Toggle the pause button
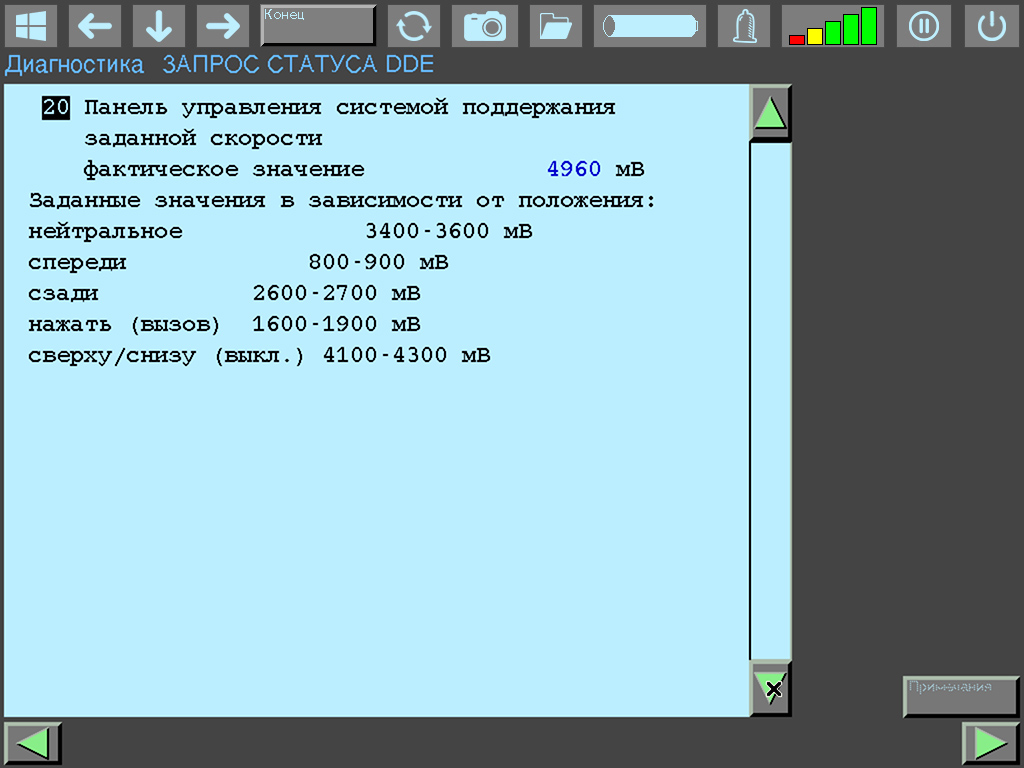The width and height of the screenshot is (1024, 768). coord(923,26)
